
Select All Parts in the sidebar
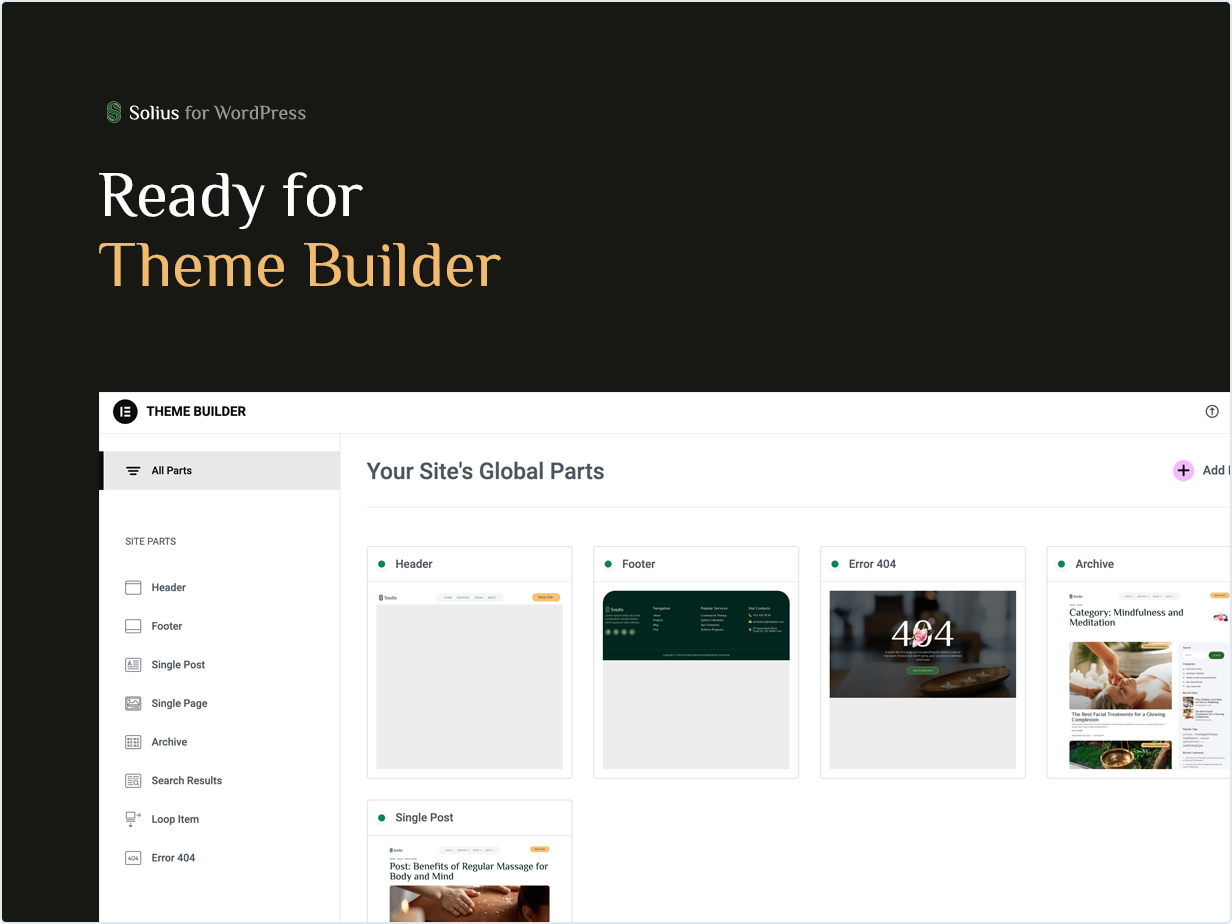tap(220, 471)
